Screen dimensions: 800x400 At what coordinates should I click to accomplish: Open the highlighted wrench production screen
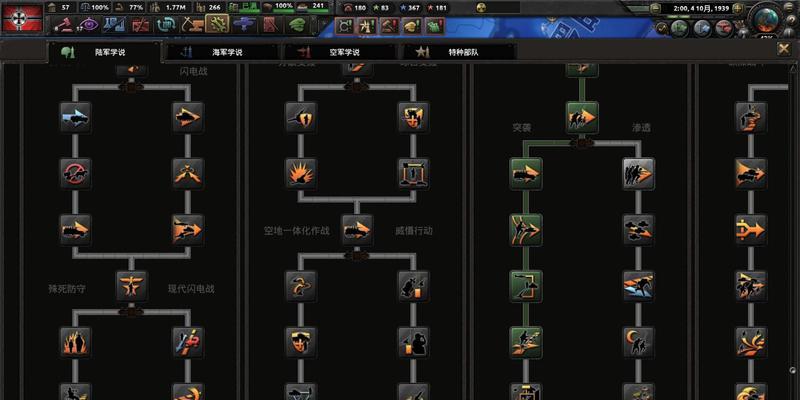point(217,23)
